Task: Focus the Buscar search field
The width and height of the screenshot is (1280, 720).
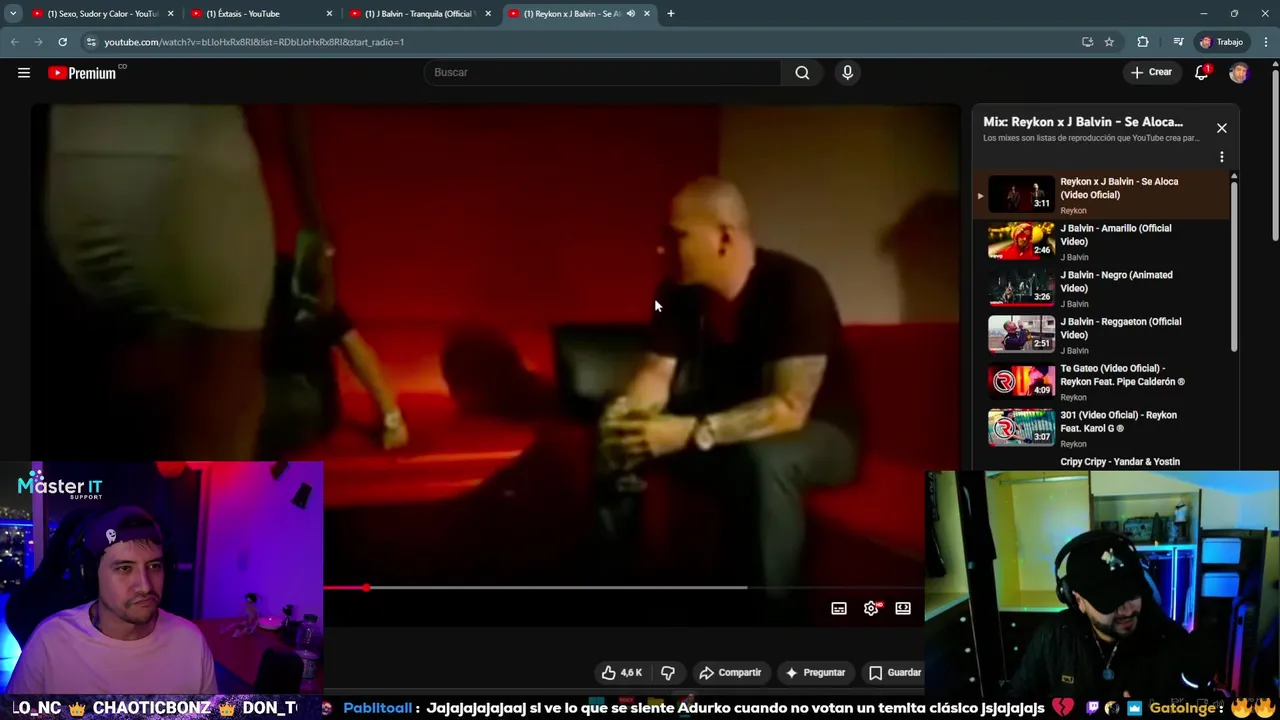Action: coord(603,72)
